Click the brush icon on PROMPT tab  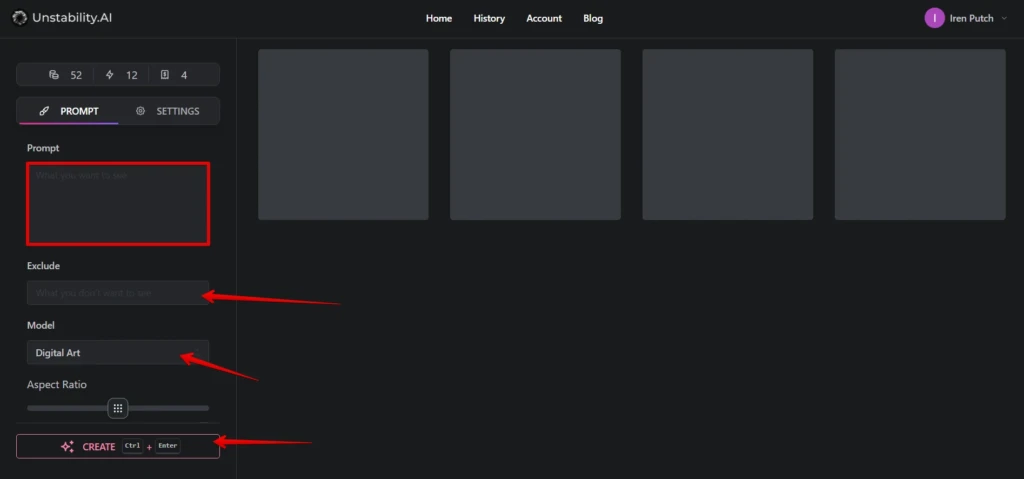[x=44, y=111]
